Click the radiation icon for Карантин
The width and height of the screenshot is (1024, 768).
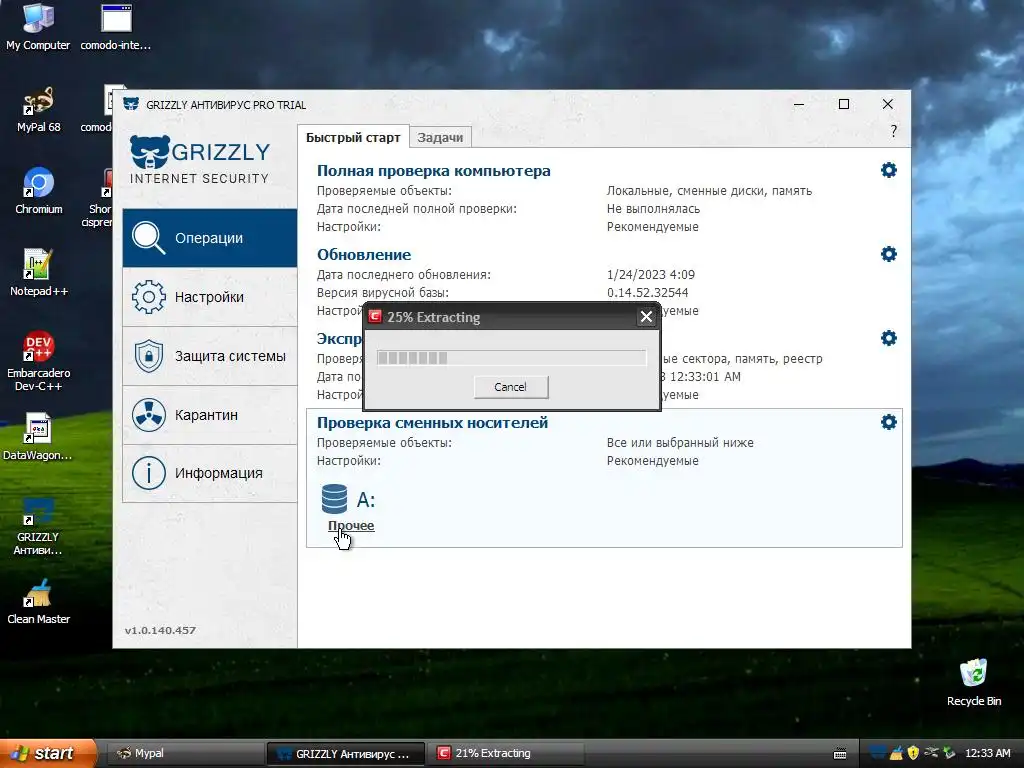pos(148,415)
